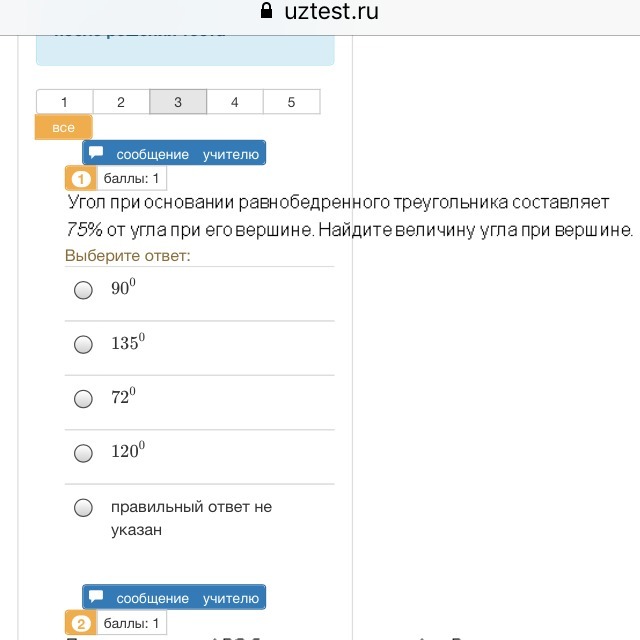Pick the 120° answer option
This screenshot has width=640, height=640.
pos(84,453)
